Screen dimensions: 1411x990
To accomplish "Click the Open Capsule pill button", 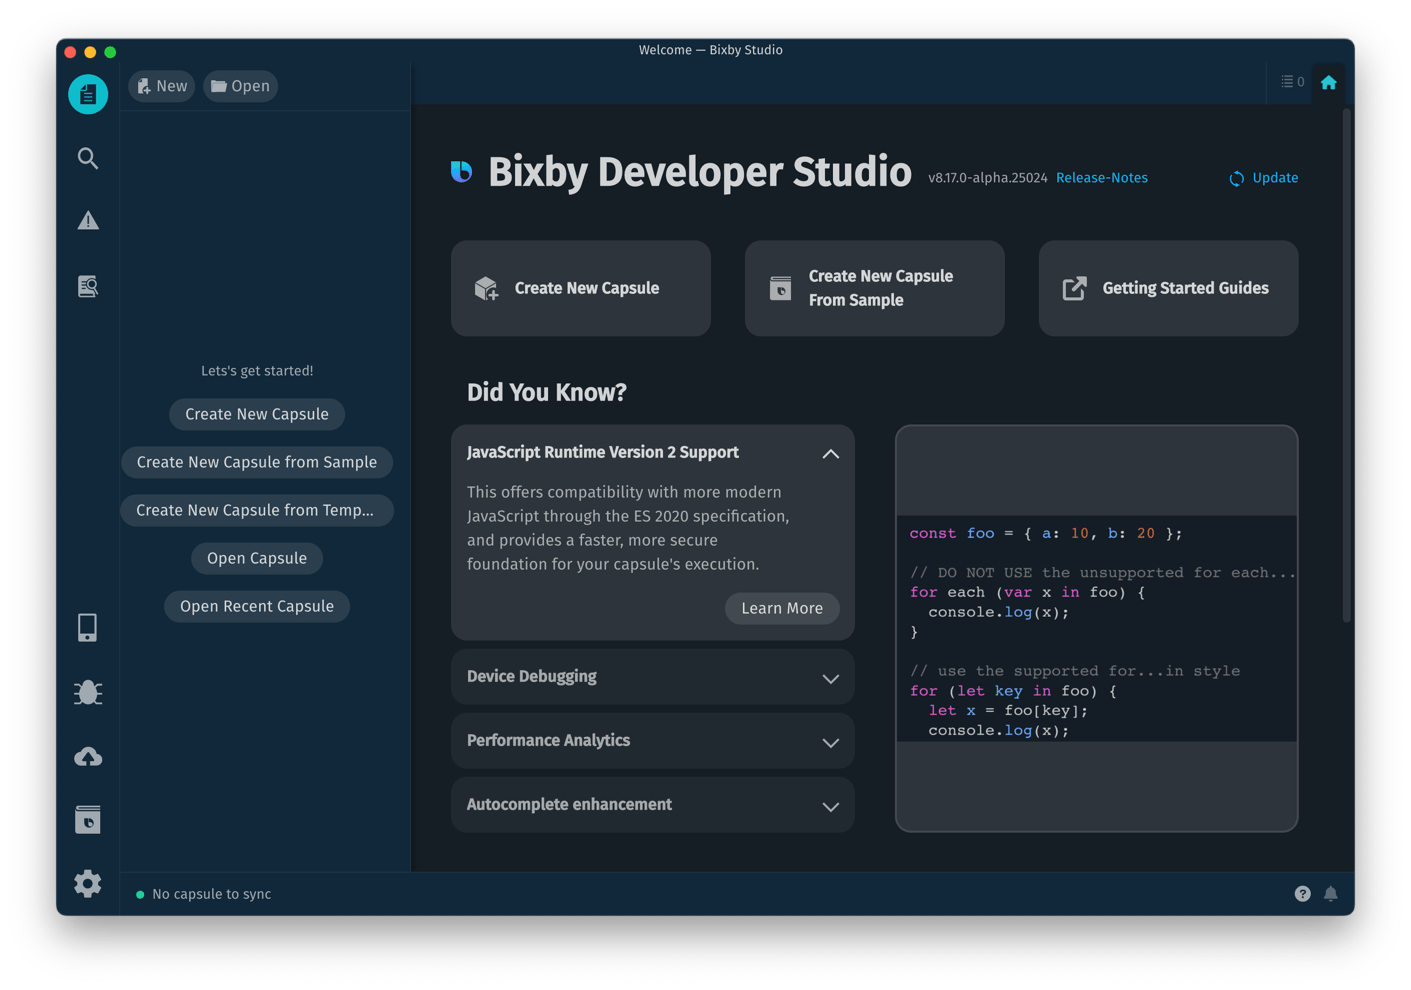I will [257, 558].
